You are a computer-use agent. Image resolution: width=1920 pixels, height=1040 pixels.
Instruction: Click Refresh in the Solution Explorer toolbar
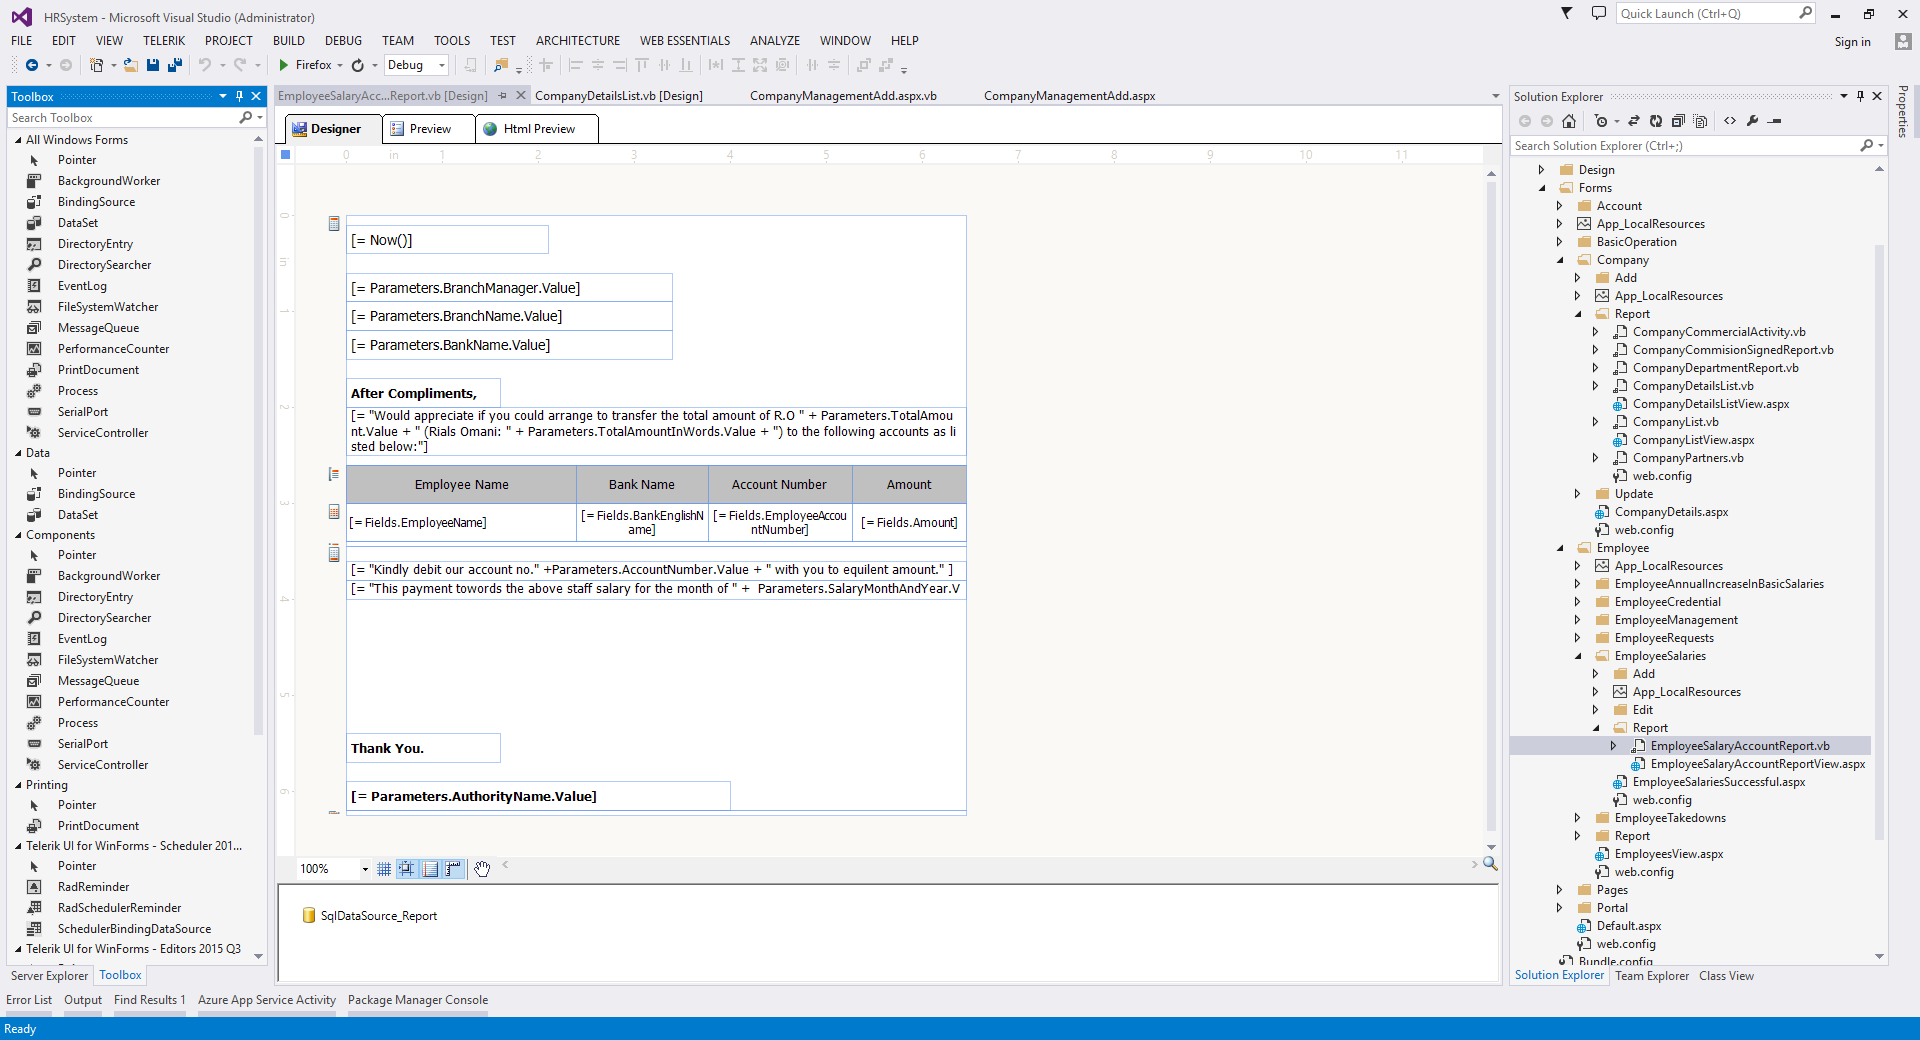1656,121
